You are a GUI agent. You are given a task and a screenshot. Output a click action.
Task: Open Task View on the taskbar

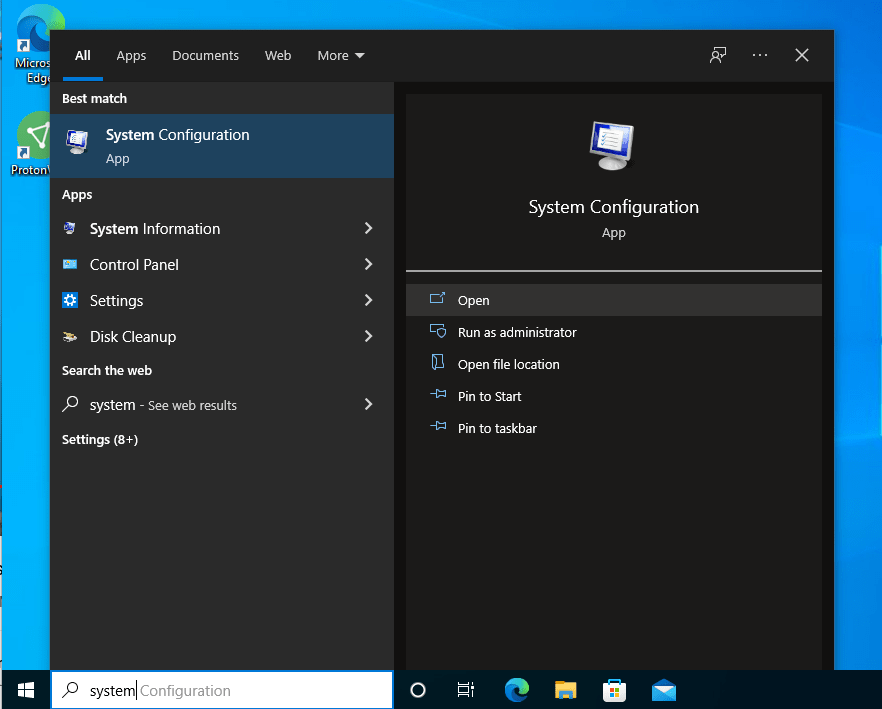(466, 690)
